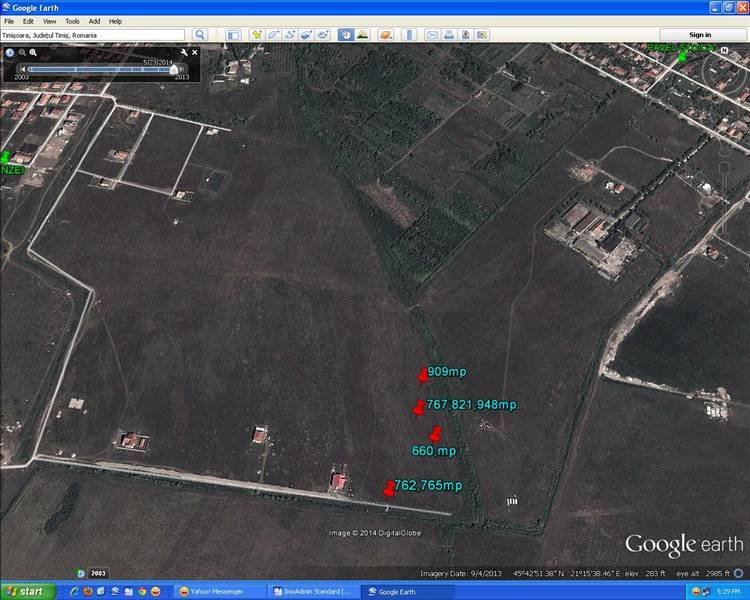The width and height of the screenshot is (750, 600).
Task: Click the historical imagery time slider thumb
Action: point(173,69)
